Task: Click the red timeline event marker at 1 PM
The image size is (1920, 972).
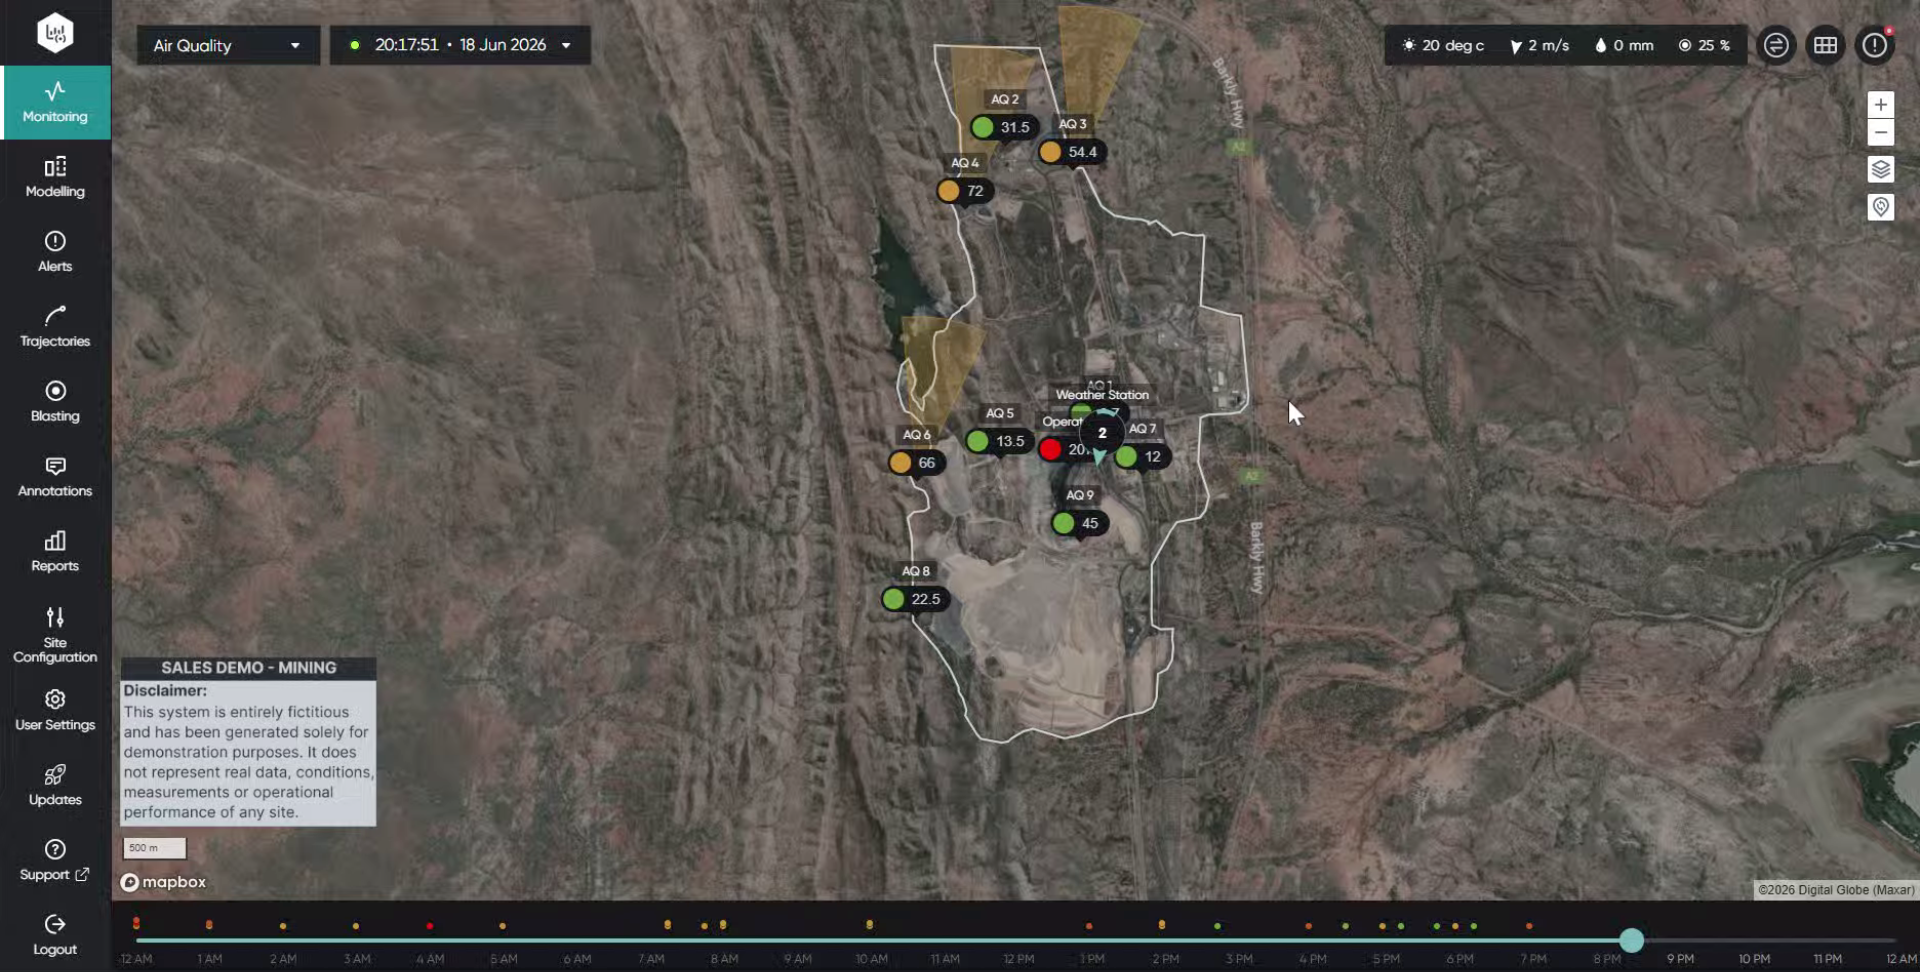Action: coord(1089,926)
